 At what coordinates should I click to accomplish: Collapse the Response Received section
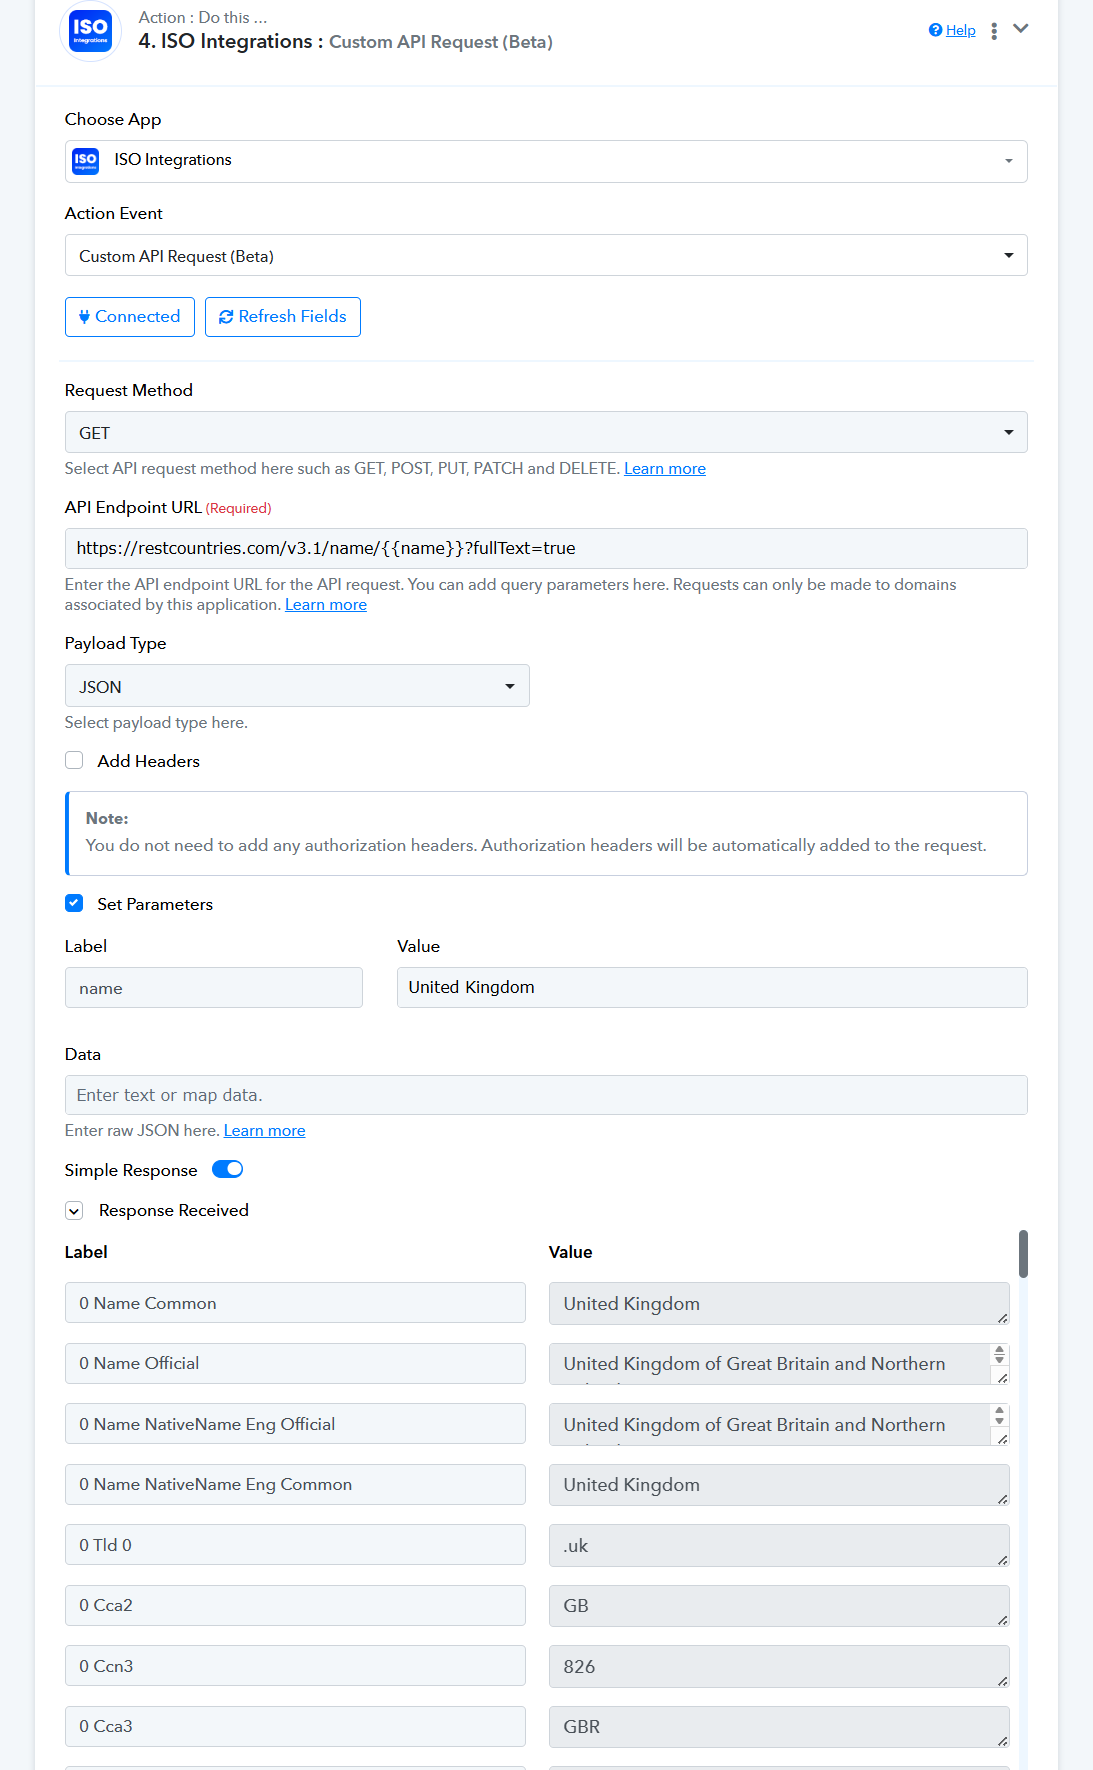pos(74,1211)
